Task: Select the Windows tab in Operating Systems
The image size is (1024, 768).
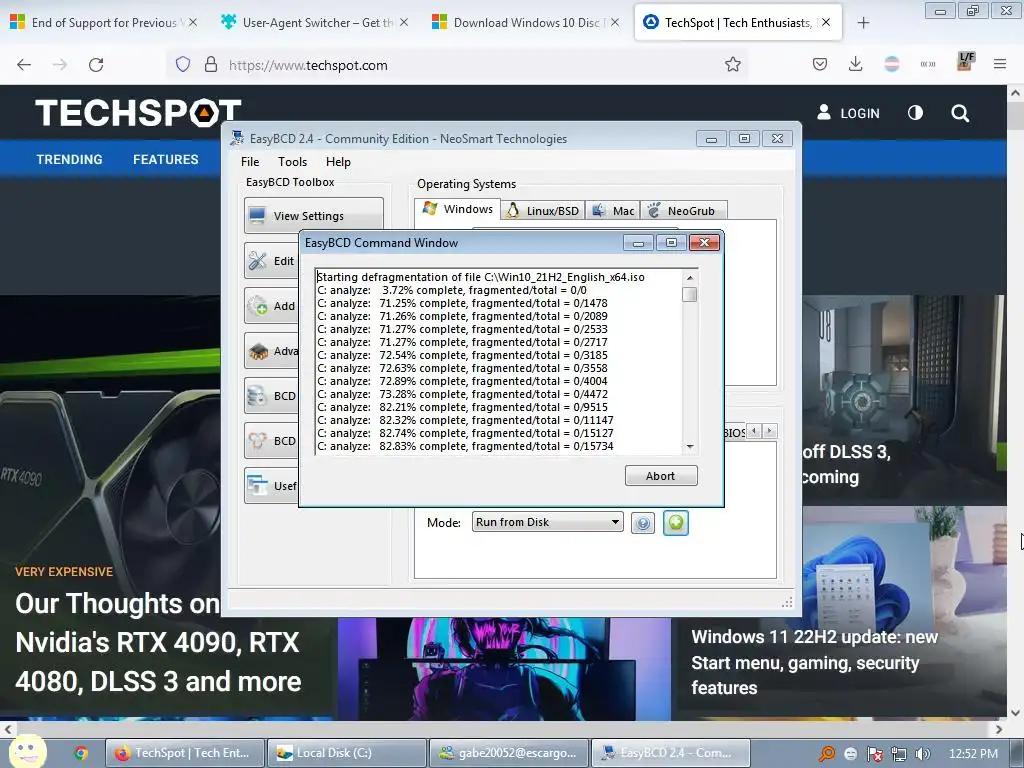Action: (458, 209)
